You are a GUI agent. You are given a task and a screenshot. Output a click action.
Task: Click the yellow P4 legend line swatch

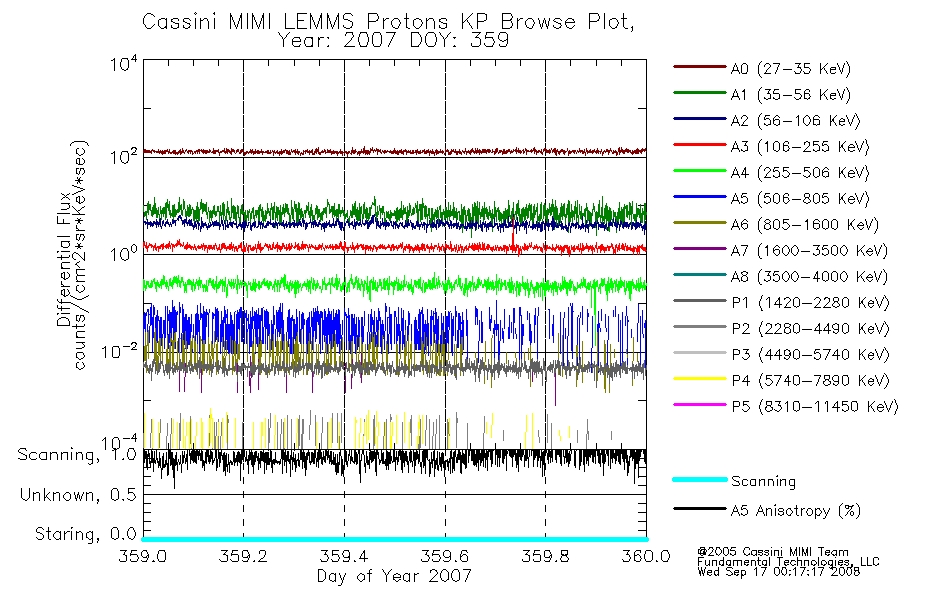click(x=700, y=379)
